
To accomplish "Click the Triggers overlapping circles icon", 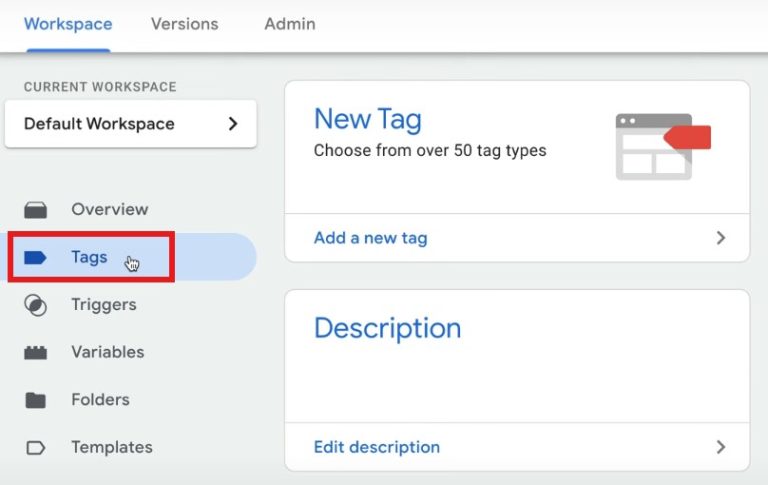I will tap(36, 305).
